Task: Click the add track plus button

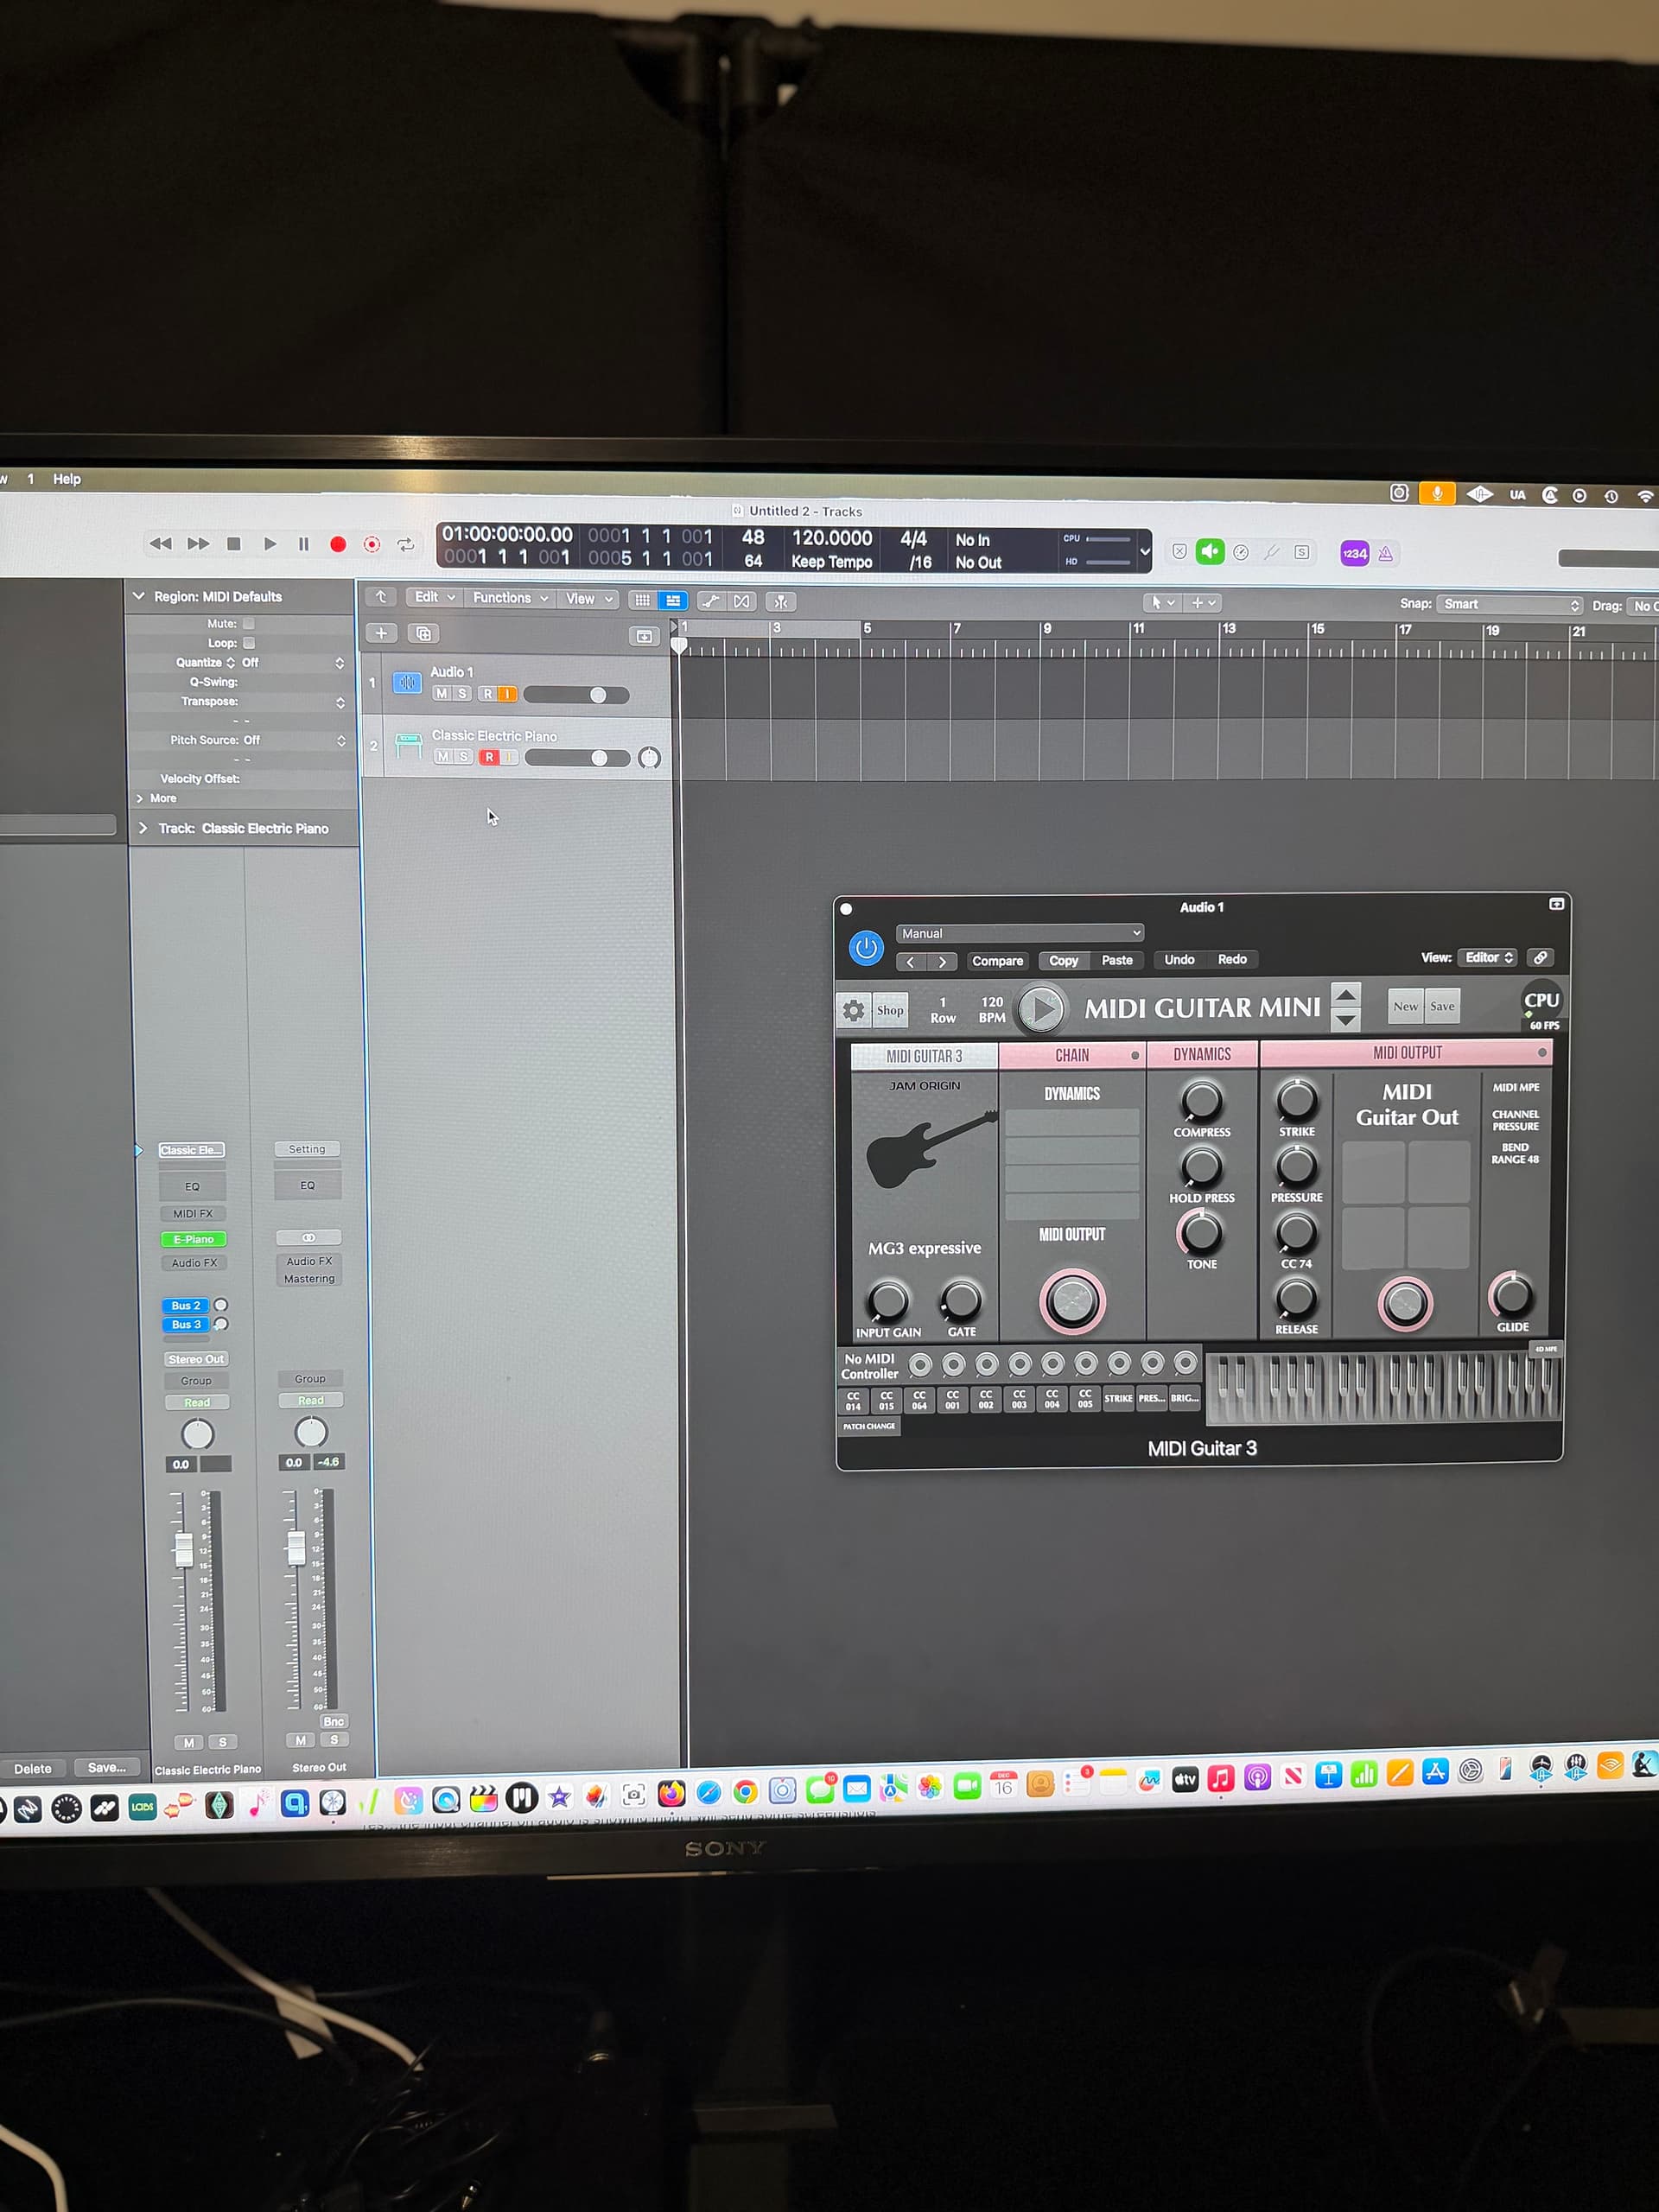Action: [381, 633]
